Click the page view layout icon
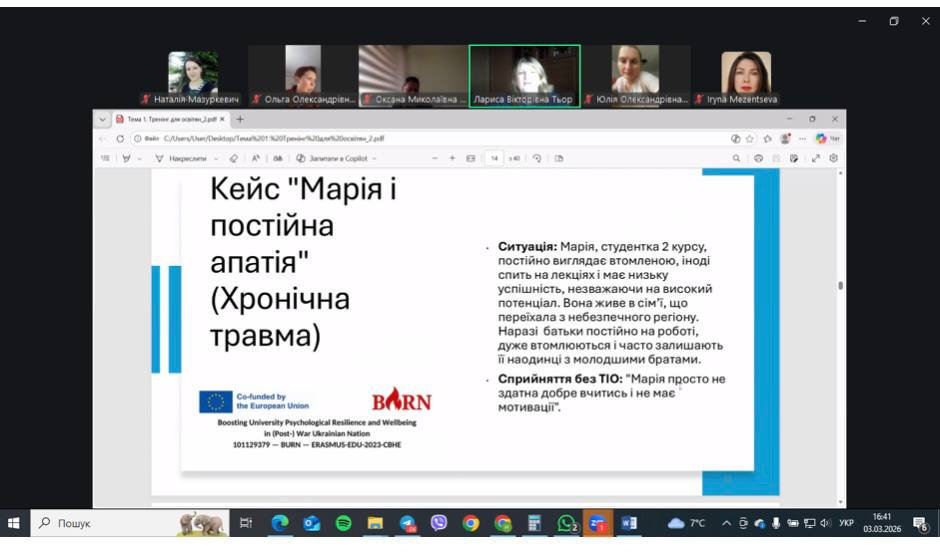The height and width of the screenshot is (553, 940). [559, 158]
